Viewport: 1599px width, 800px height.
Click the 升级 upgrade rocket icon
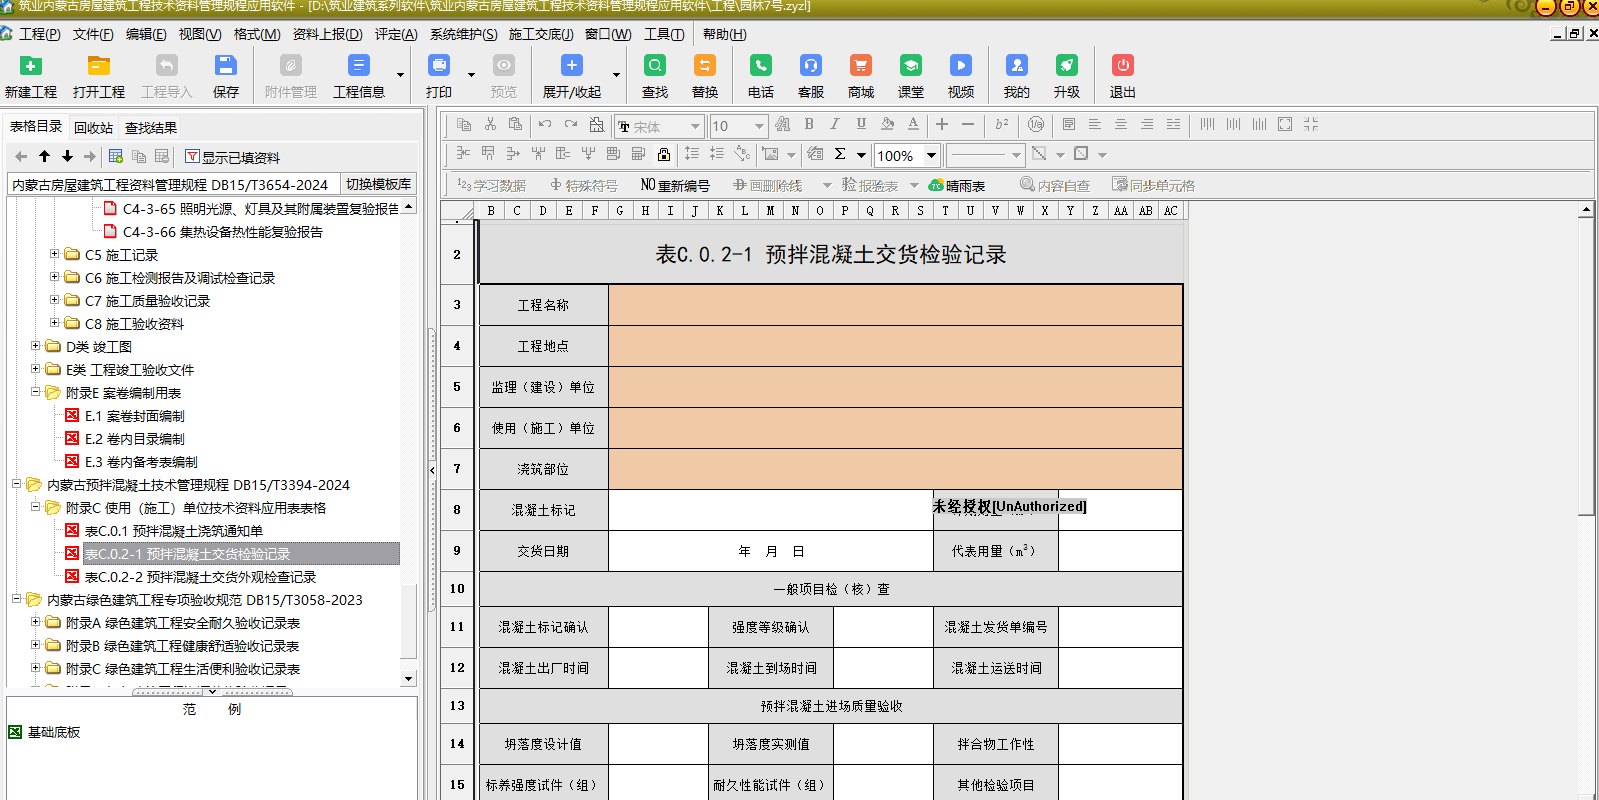pyautogui.click(x=1066, y=66)
